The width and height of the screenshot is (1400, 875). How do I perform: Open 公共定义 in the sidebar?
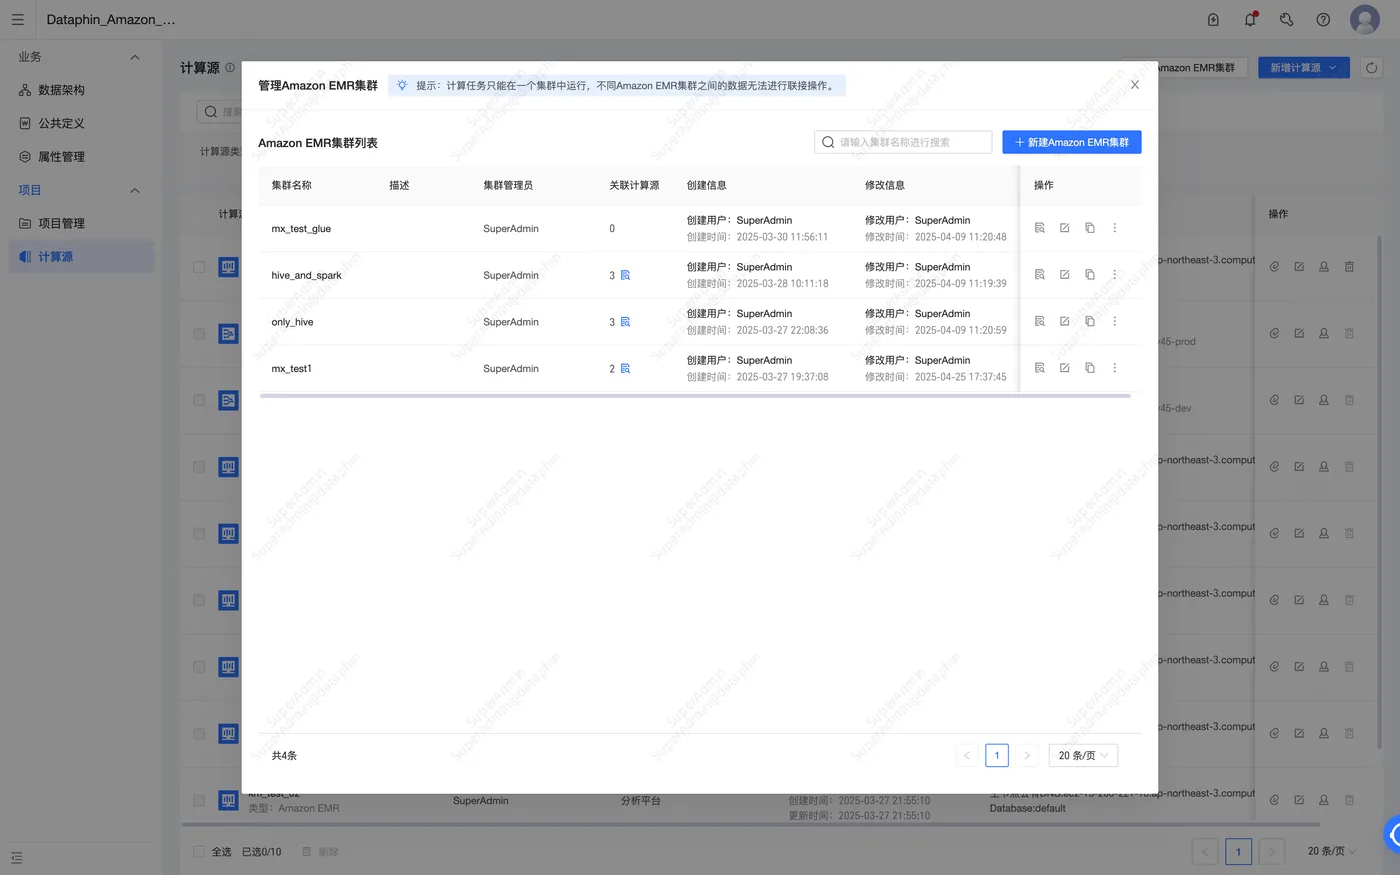tap(81, 123)
